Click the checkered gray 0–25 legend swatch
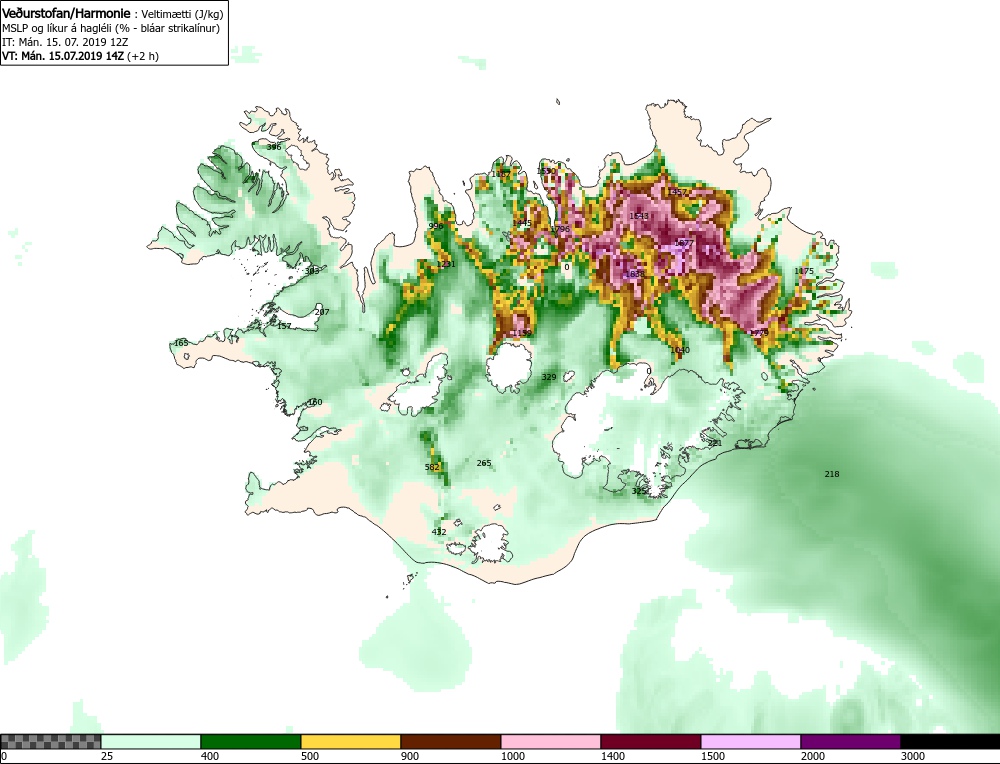The image size is (1000, 764). 50,741
